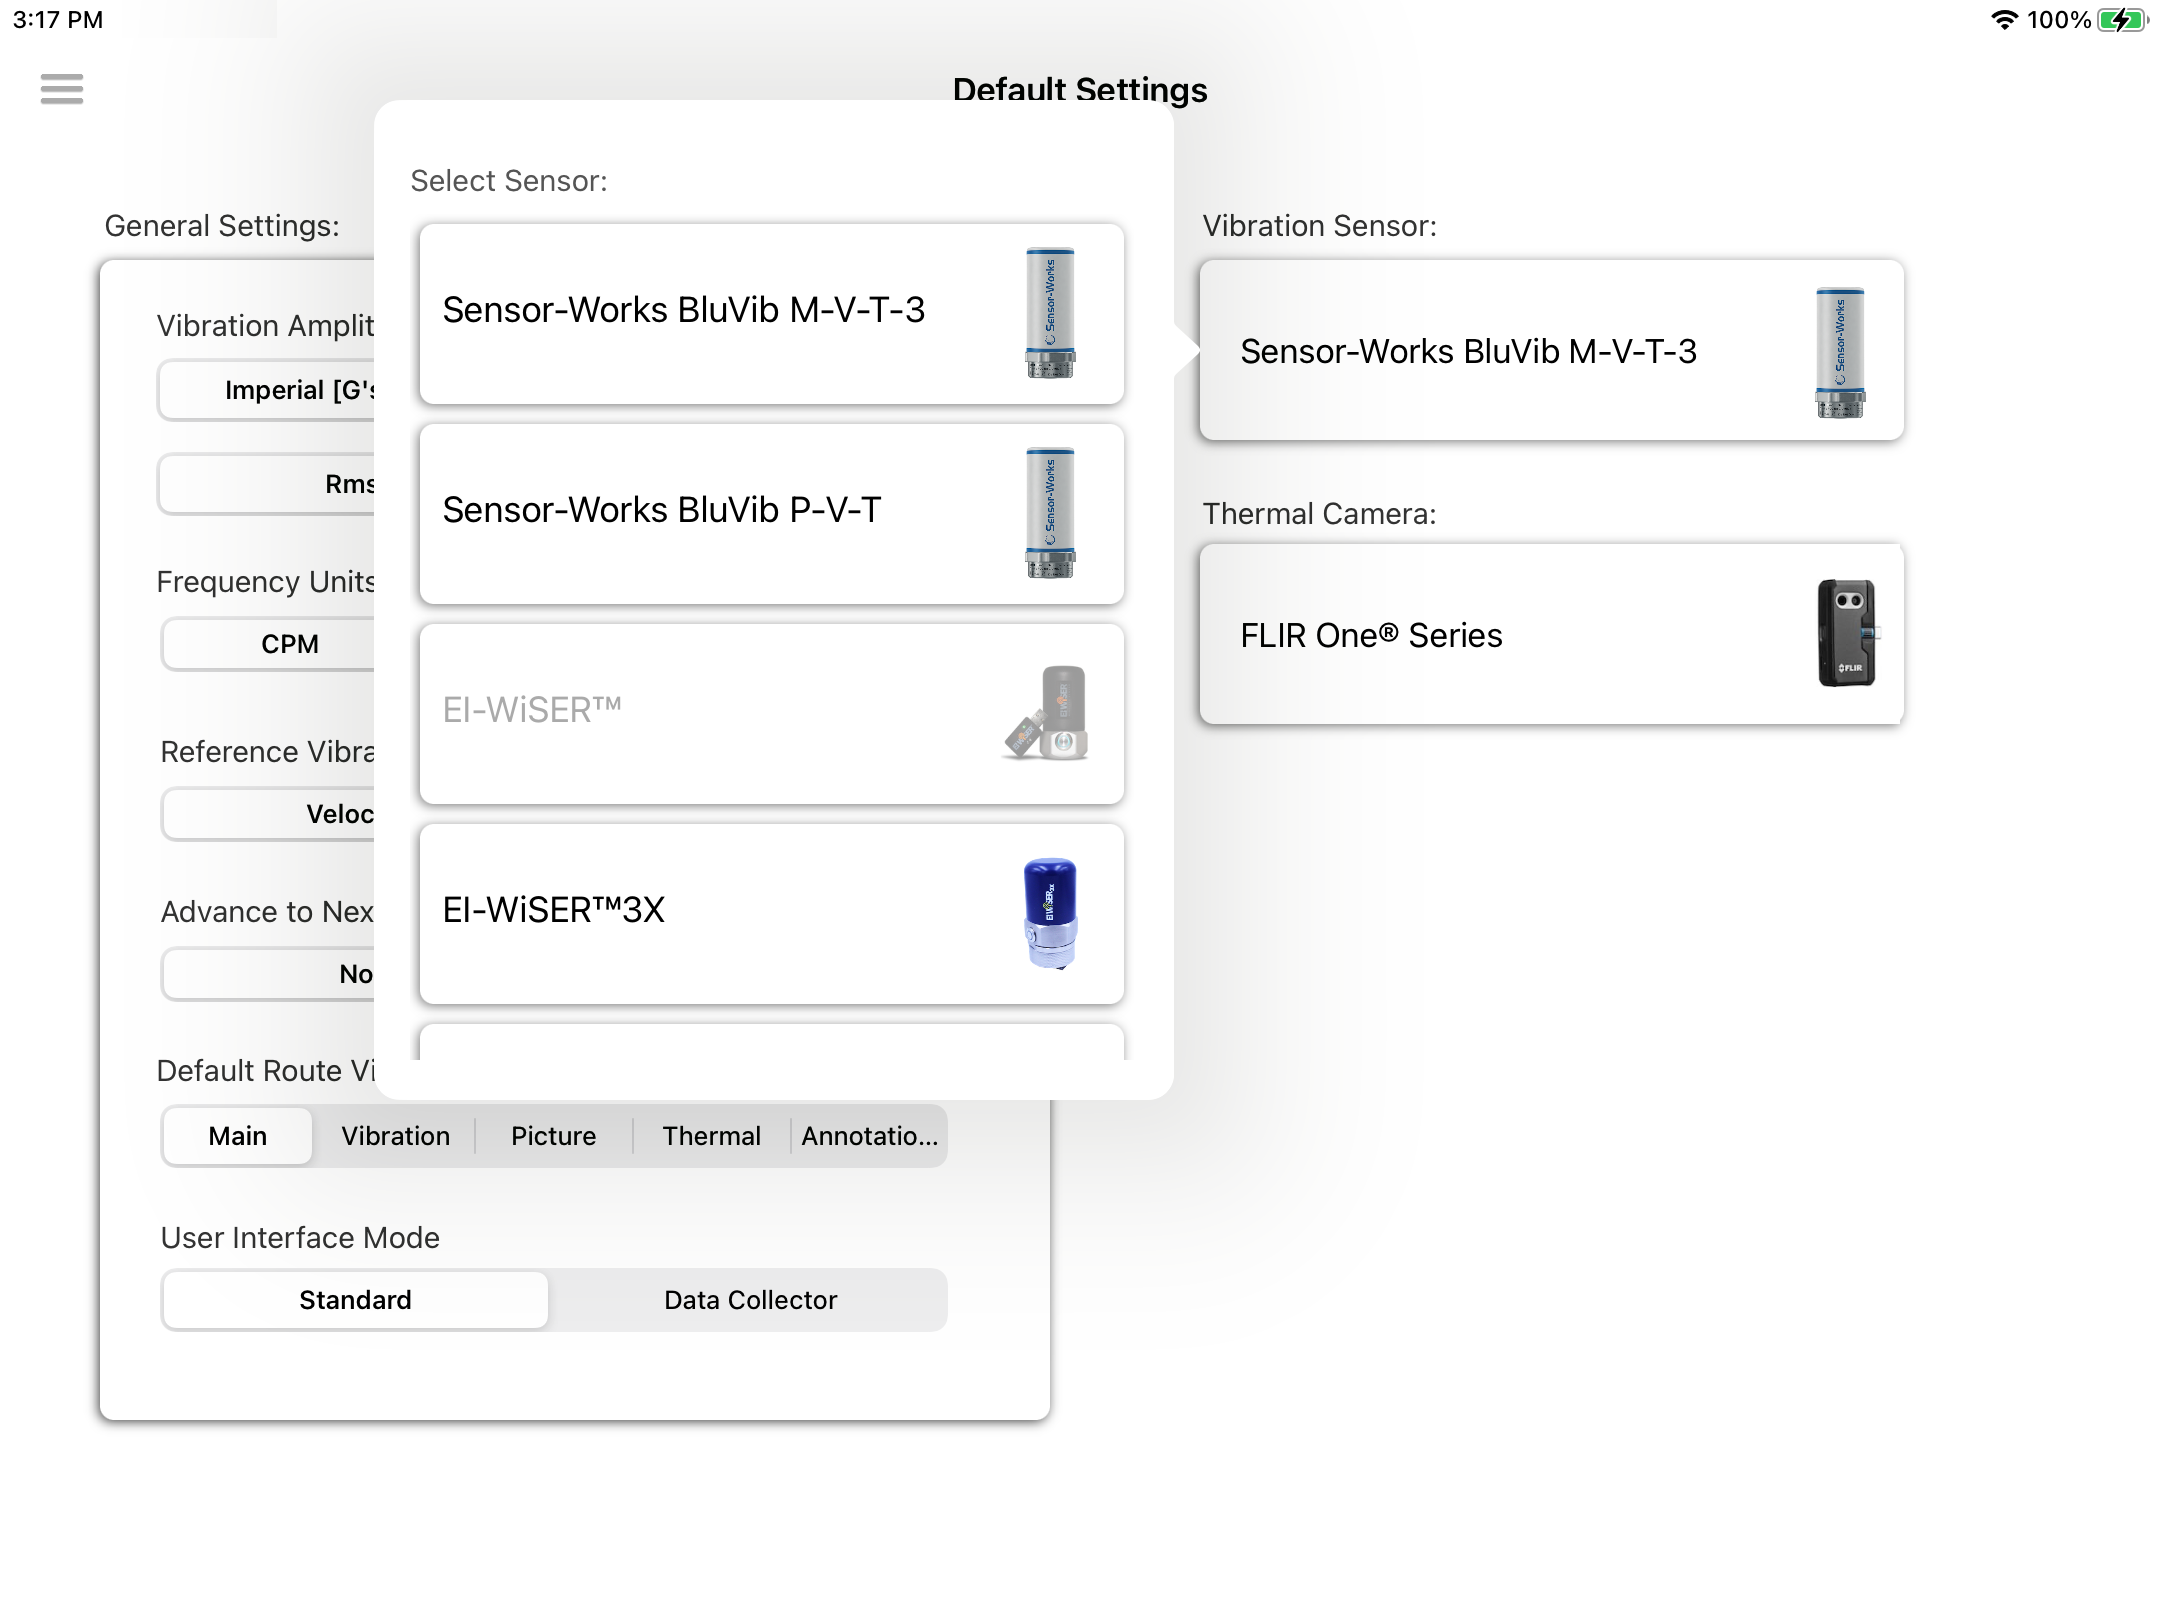Switch User Interface Mode to Data Collector

coord(750,1300)
